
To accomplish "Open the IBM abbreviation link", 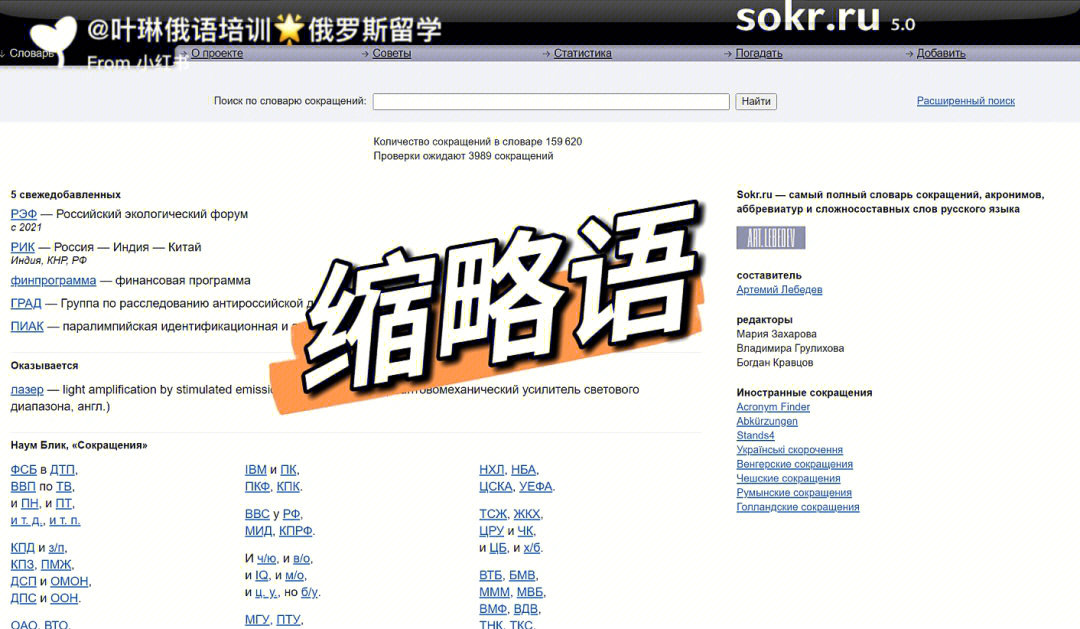I will point(256,470).
